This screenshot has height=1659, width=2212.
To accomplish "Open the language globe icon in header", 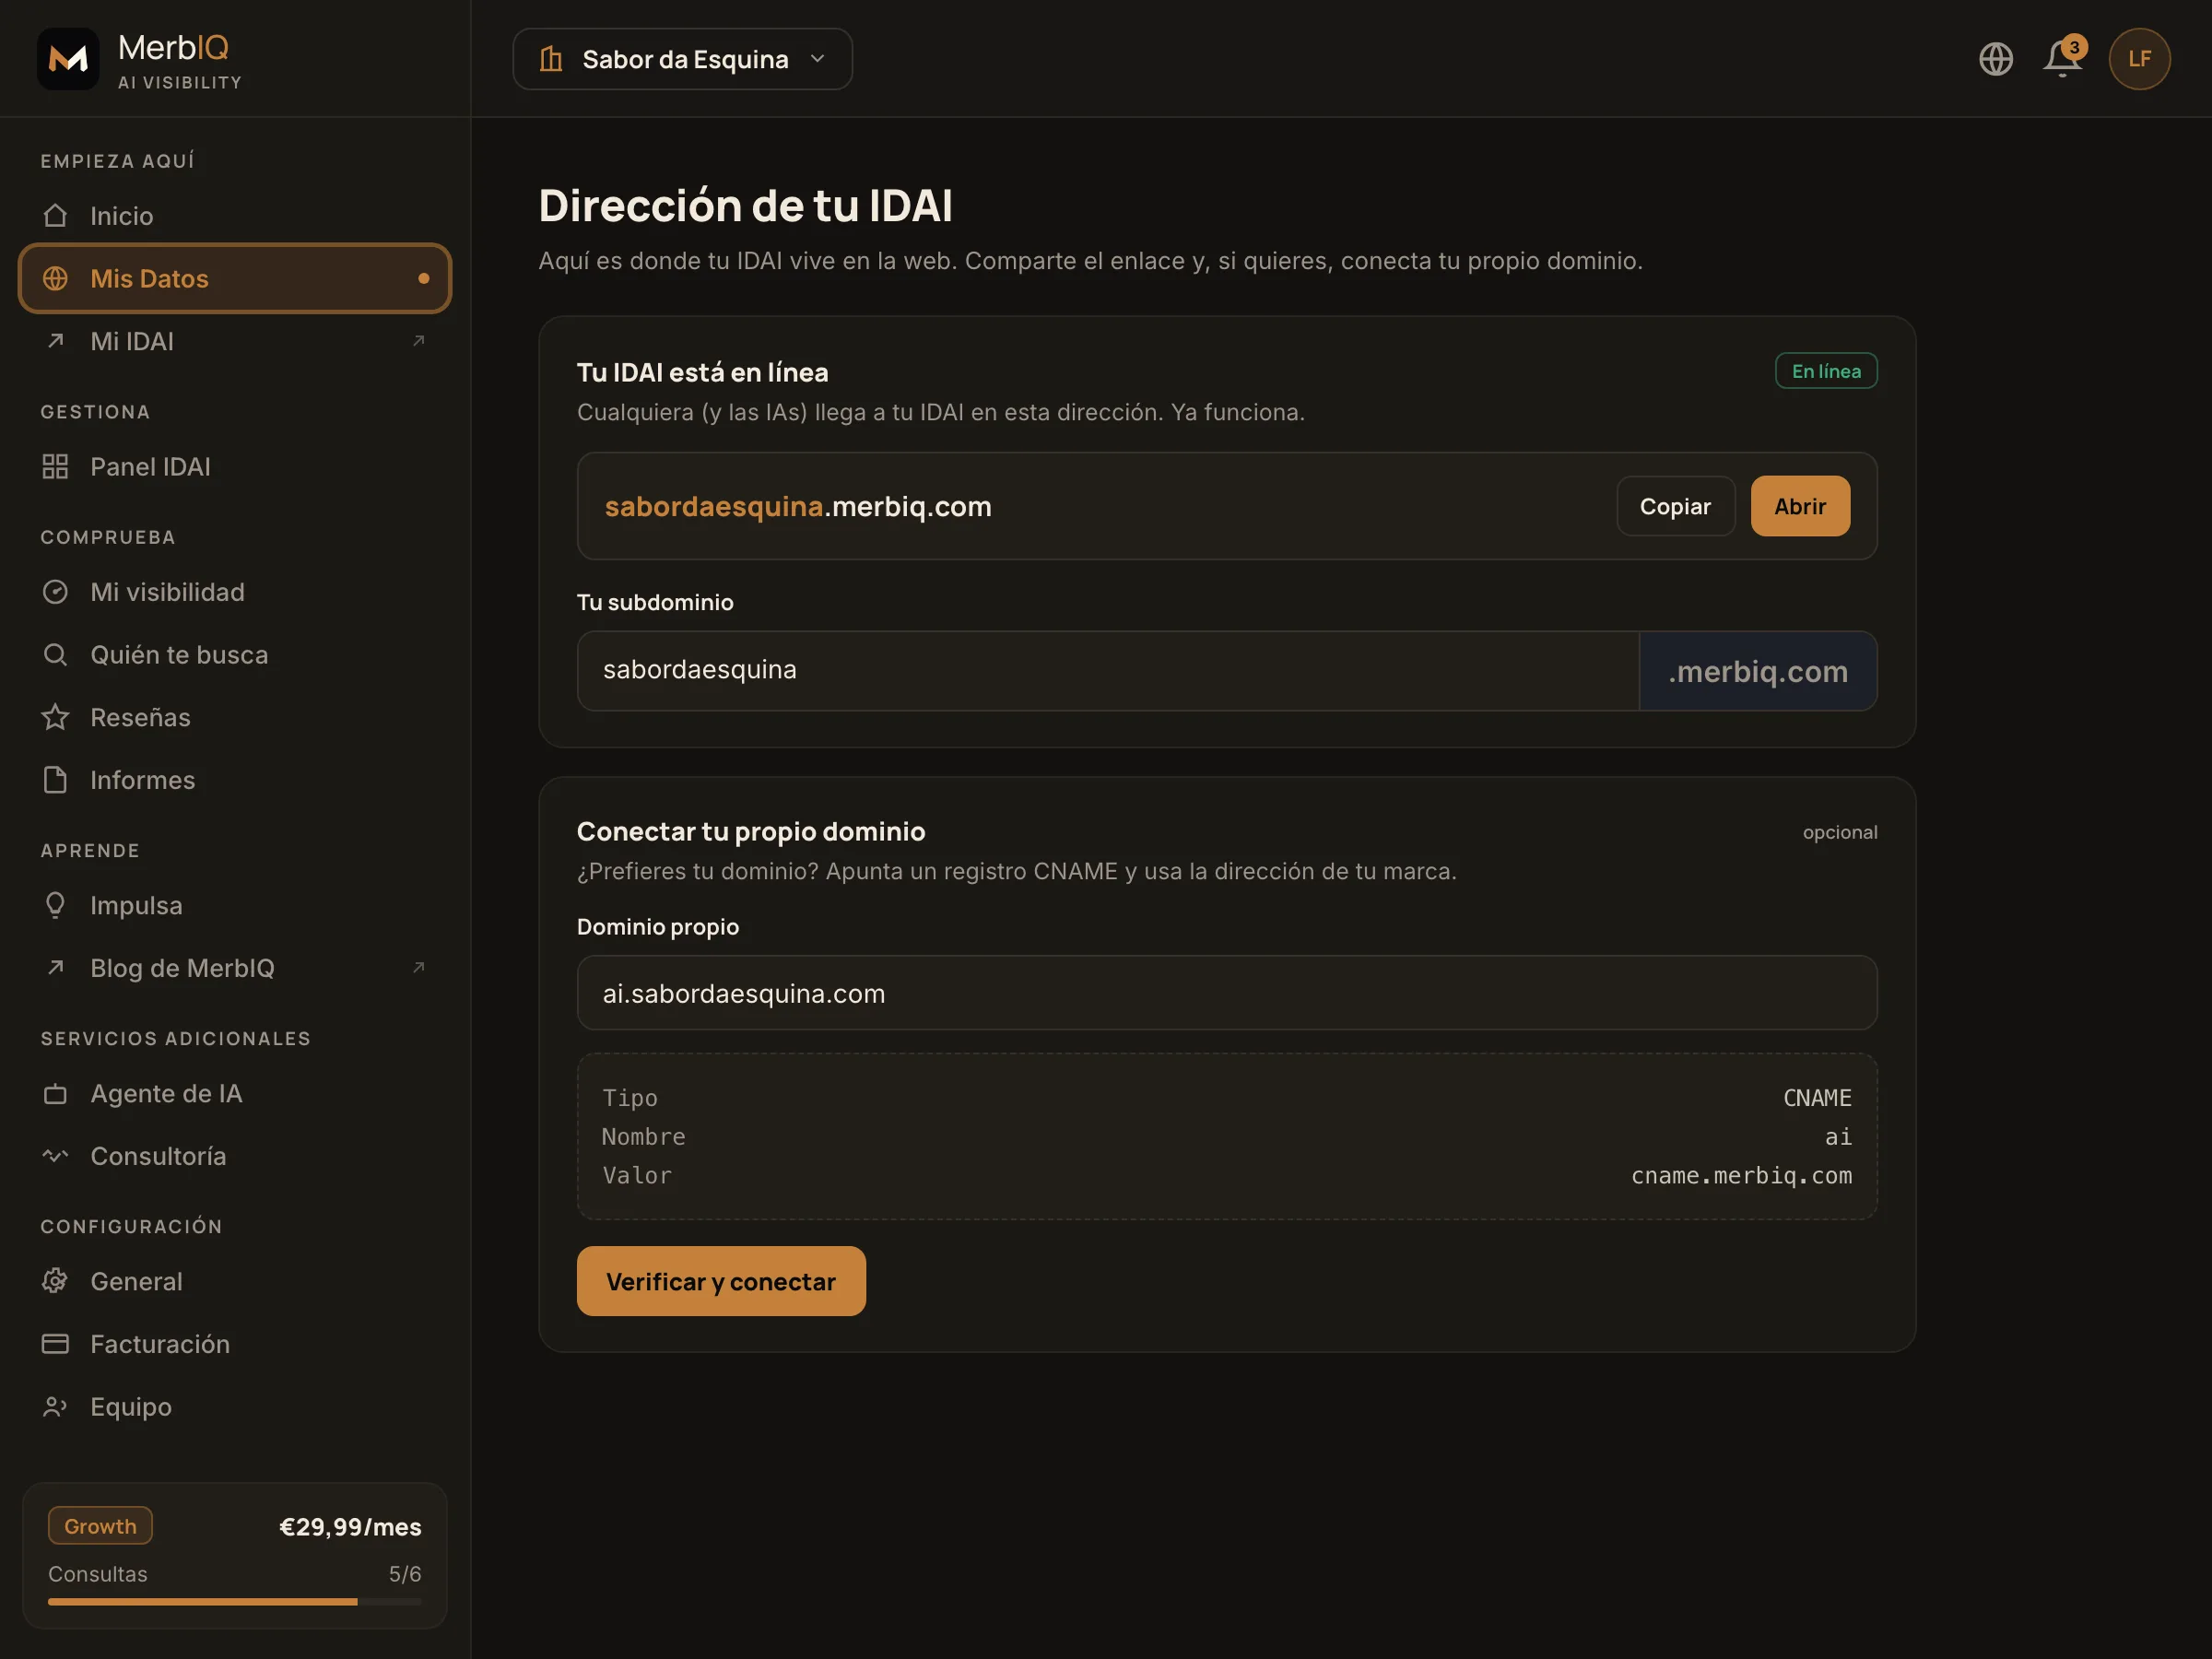I will pyautogui.click(x=1995, y=59).
